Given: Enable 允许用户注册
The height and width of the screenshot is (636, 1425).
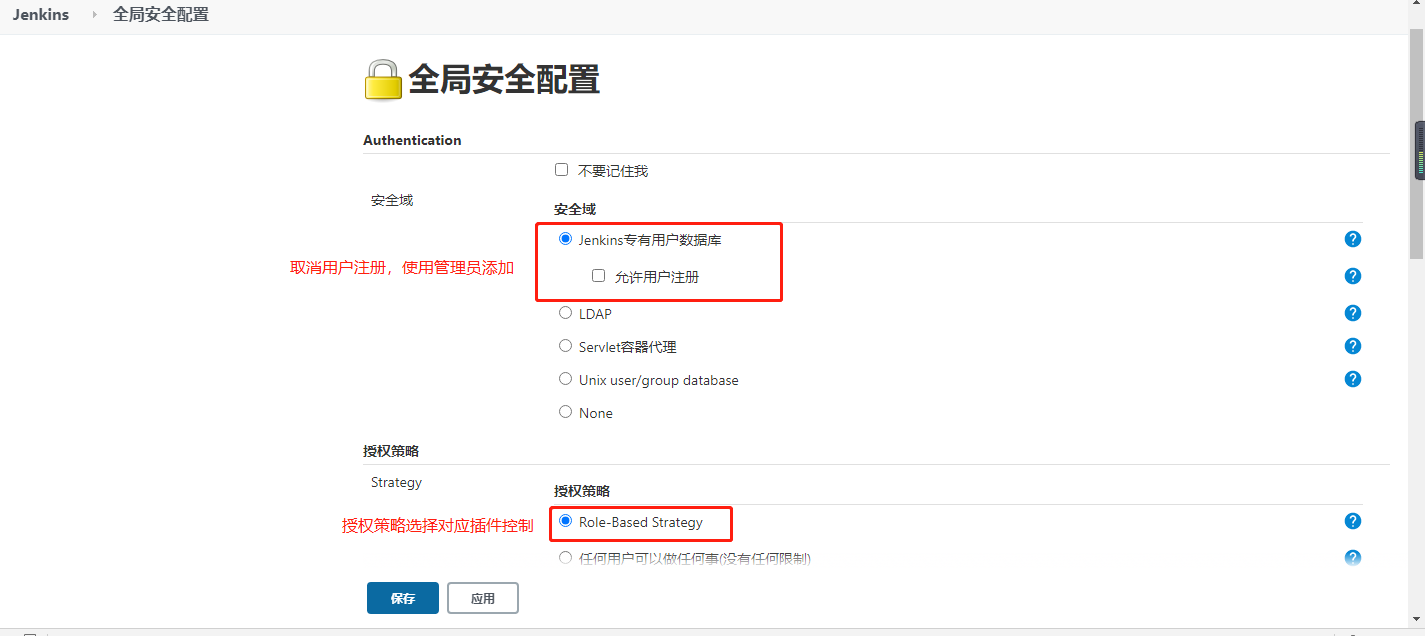Looking at the screenshot, I should pos(597,275).
